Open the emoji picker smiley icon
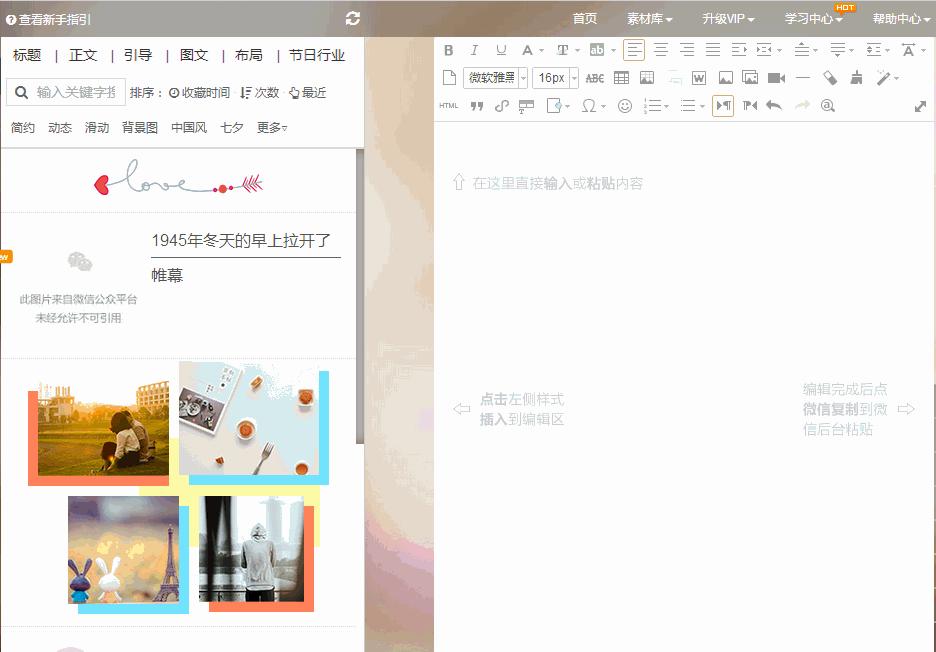 coord(626,104)
